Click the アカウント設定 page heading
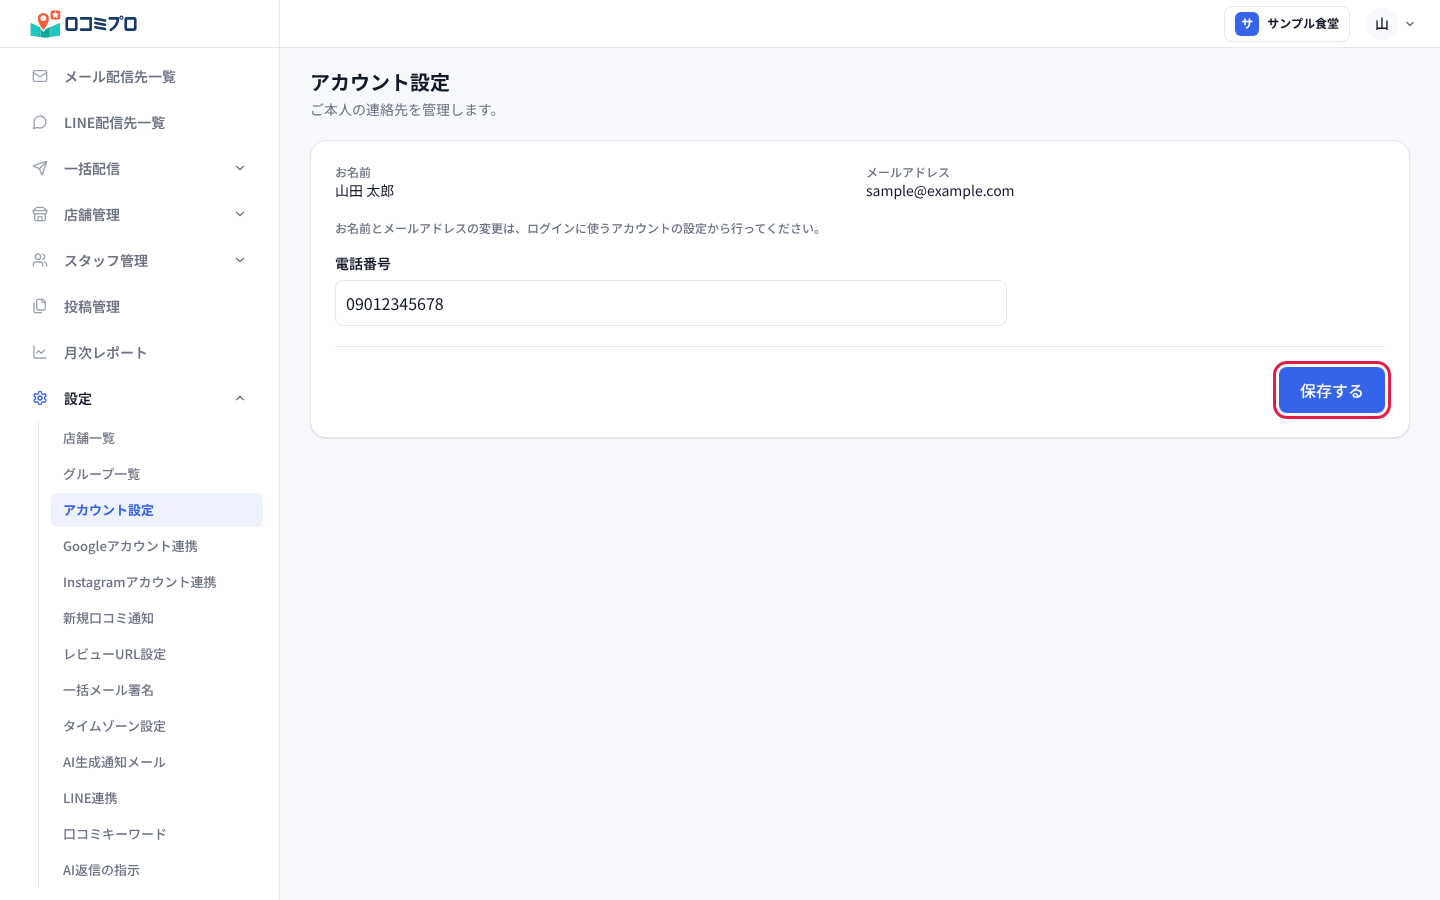The height and width of the screenshot is (900, 1440). click(380, 83)
